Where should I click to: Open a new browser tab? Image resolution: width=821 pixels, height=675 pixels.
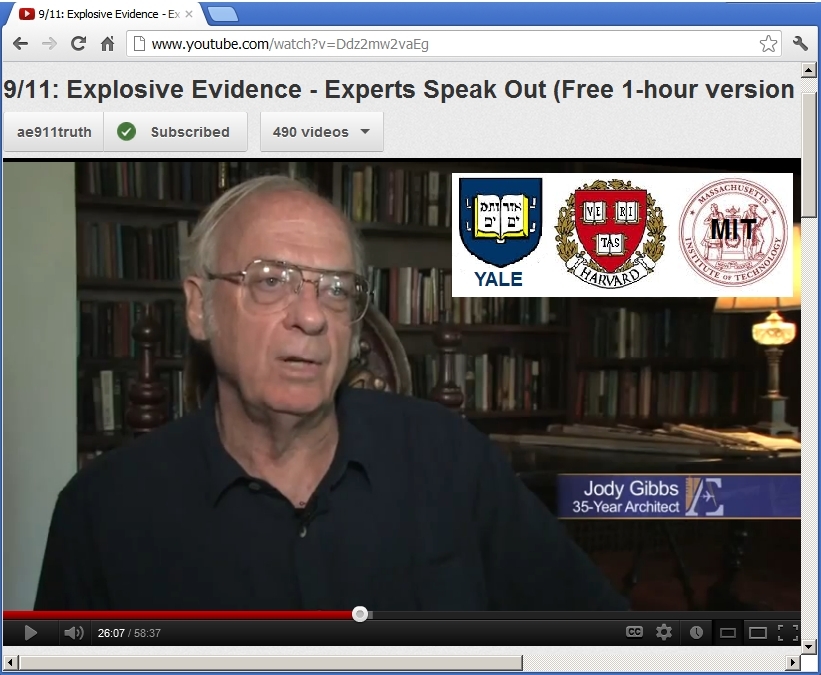223,14
